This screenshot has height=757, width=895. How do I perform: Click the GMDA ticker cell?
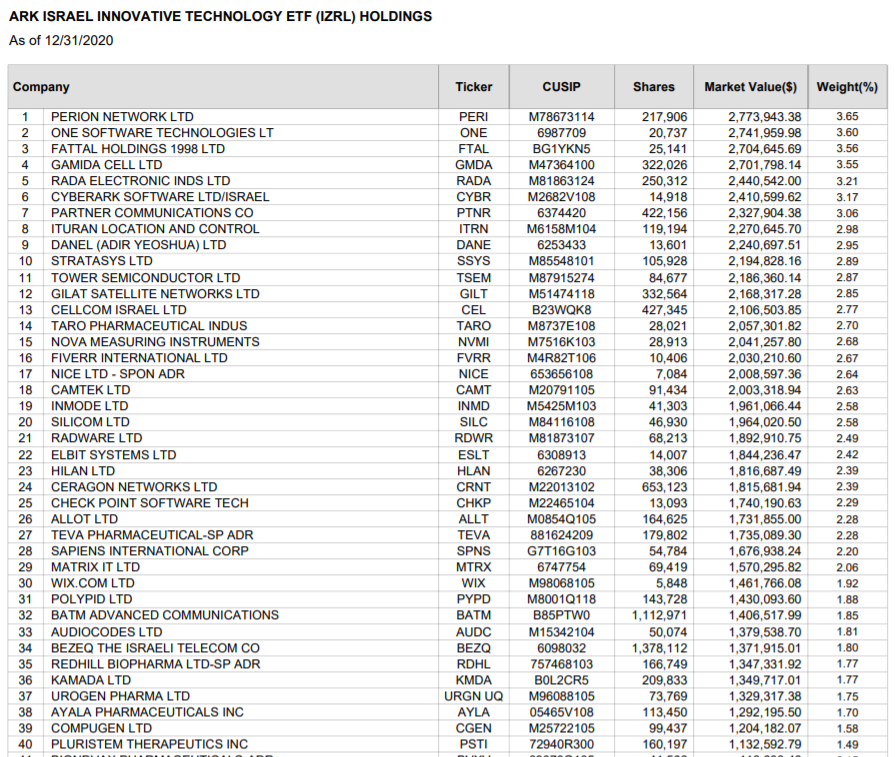tap(473, 164)
